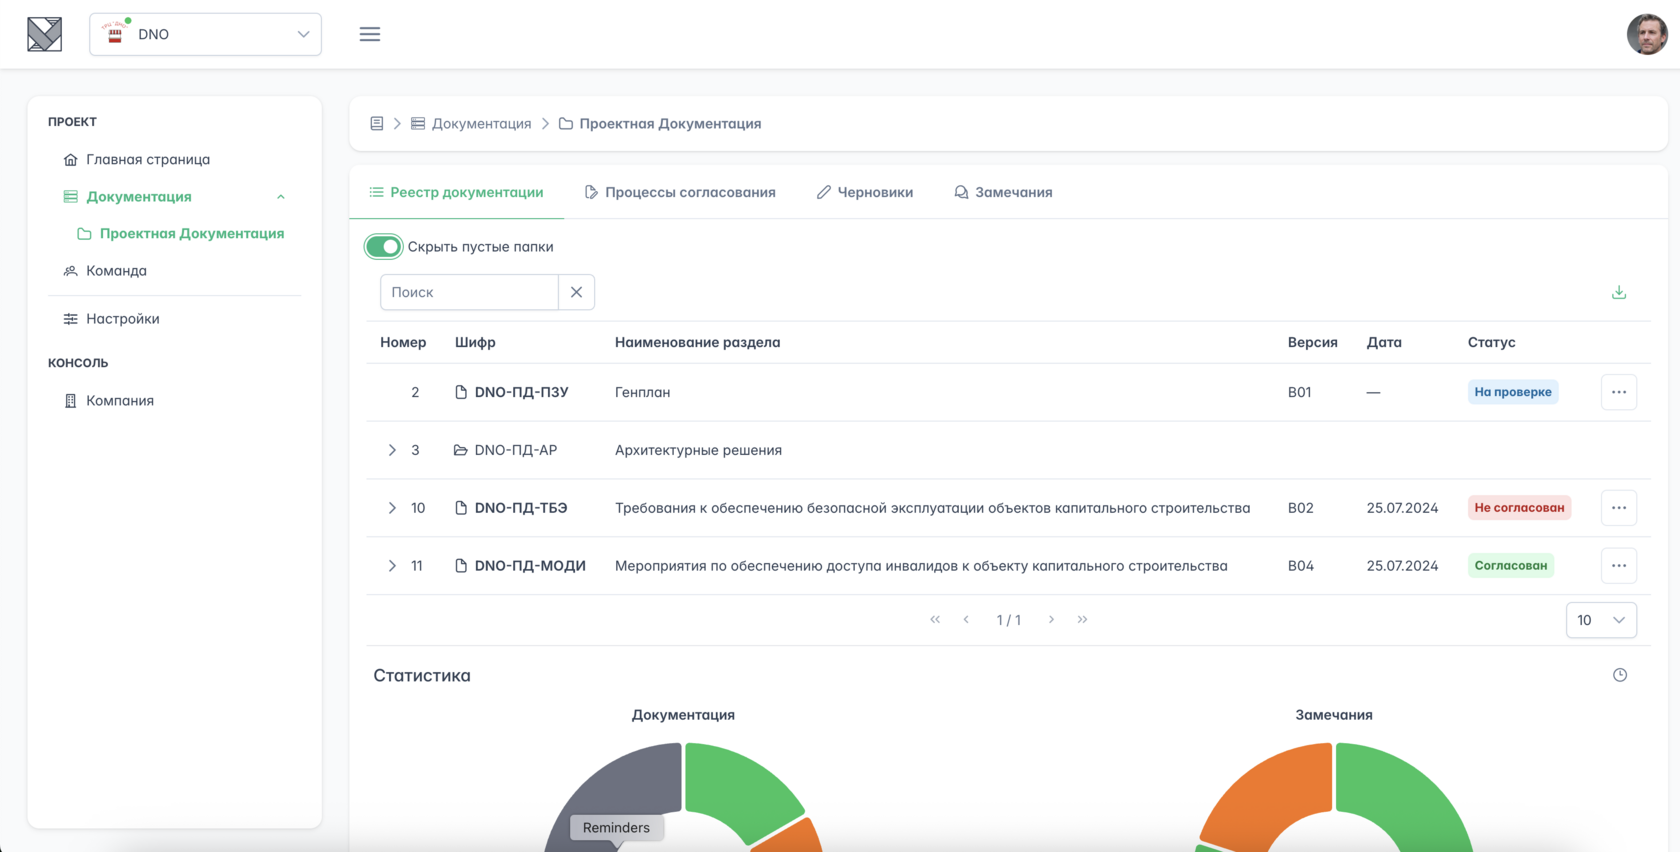
Task: Open the DNO project selector dropdown
Action: tap(205, 34)
